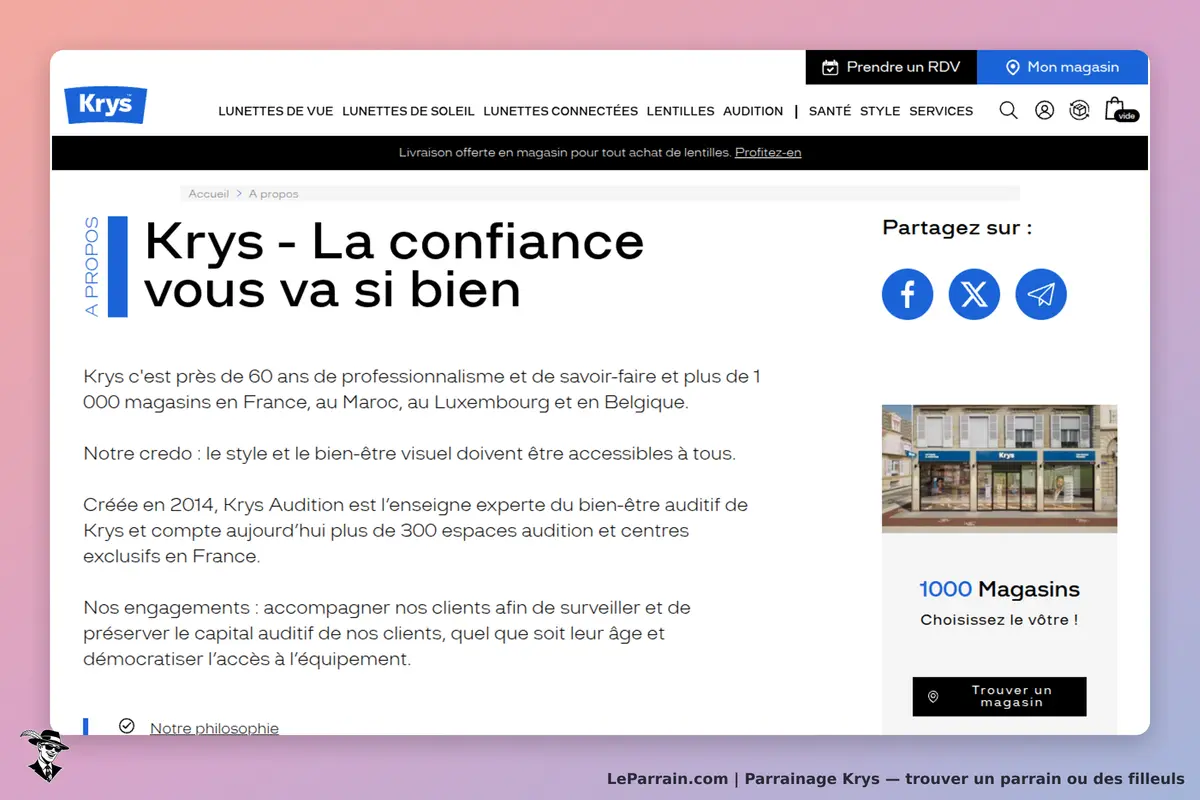
Task: Open the Lentilles menu
Action: tap(680, 111)
